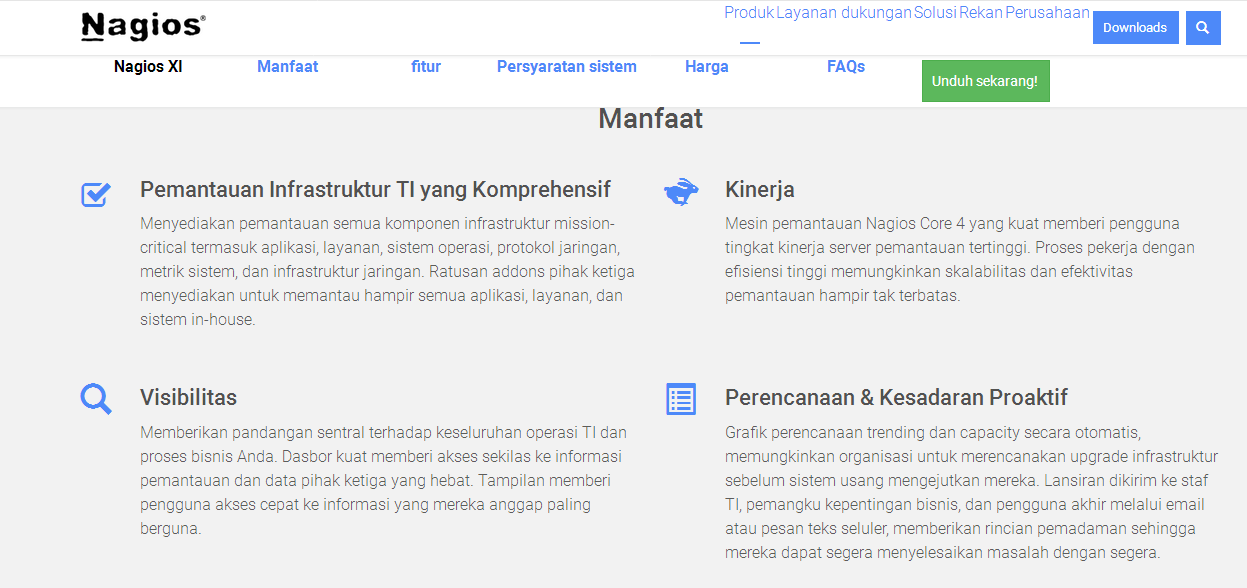1247x588 pixels.
Task: Jump to the fitur section
Action: click(426, 67)
